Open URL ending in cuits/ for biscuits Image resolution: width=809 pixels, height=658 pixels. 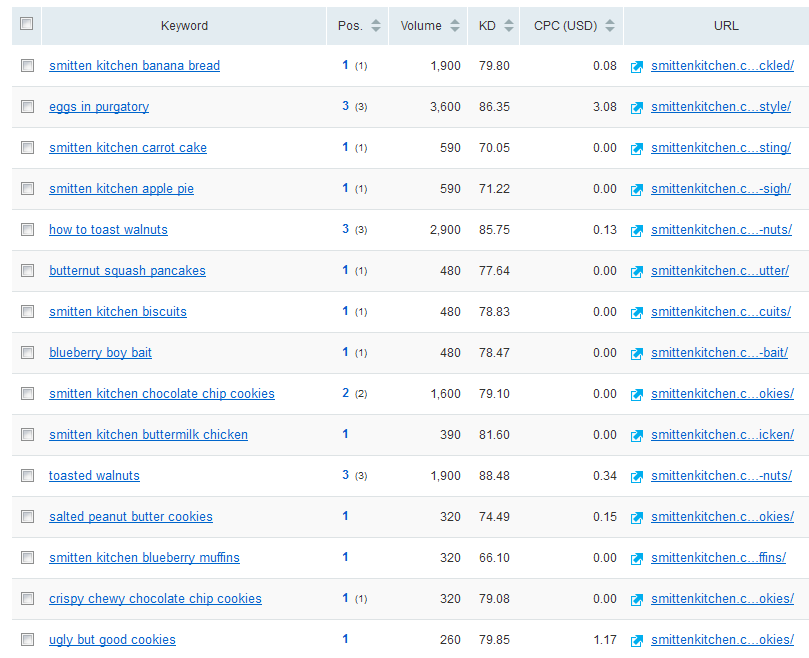721,312
